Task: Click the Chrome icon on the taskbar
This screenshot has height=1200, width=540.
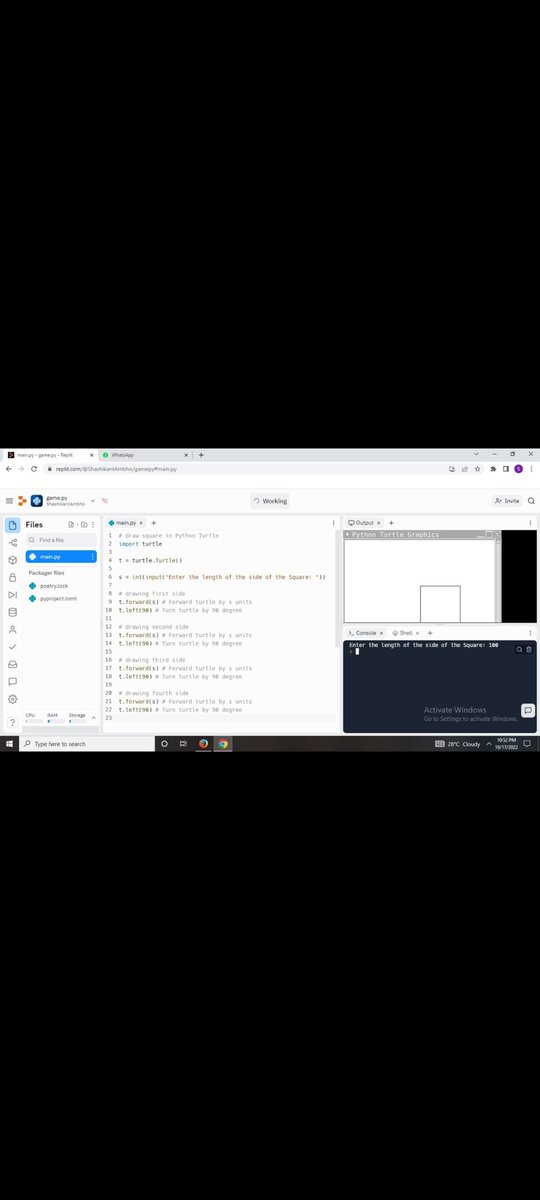Action: [223, 744]
